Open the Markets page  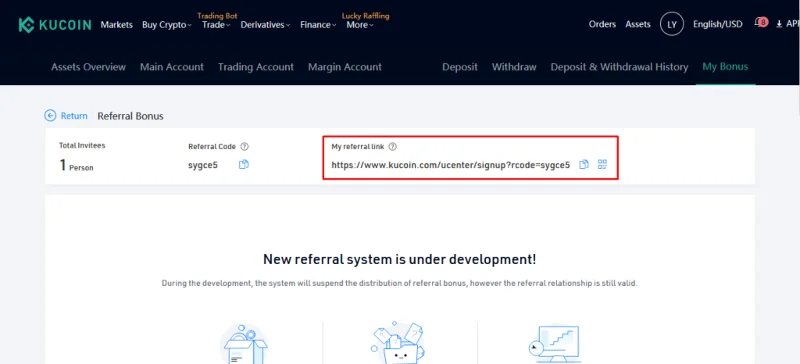click(x=116, y=25)
